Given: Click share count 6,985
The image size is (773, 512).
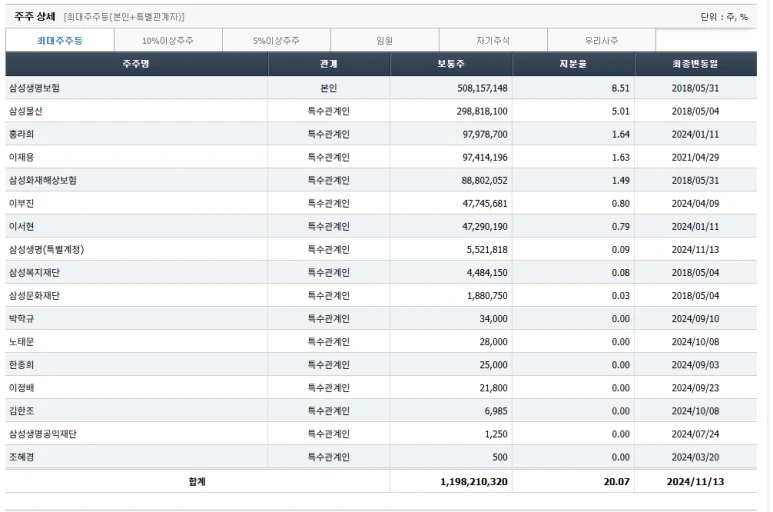Looking at the screenshot, I should click(496, 411).
